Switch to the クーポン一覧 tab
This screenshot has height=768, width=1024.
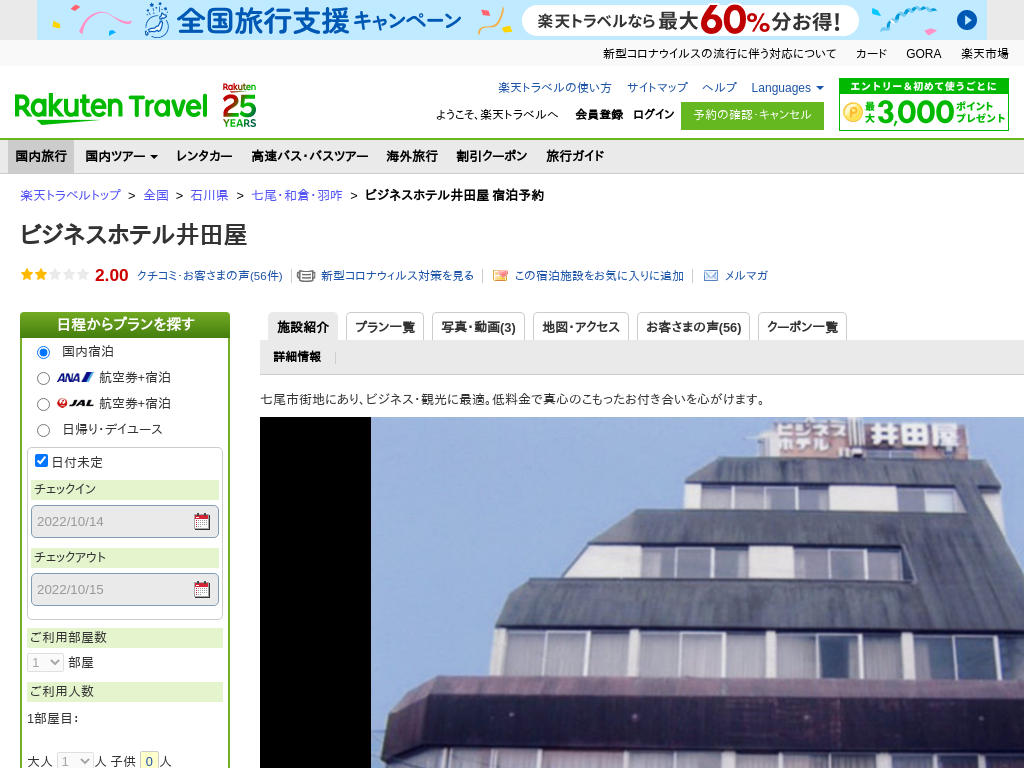pos(802,327)
